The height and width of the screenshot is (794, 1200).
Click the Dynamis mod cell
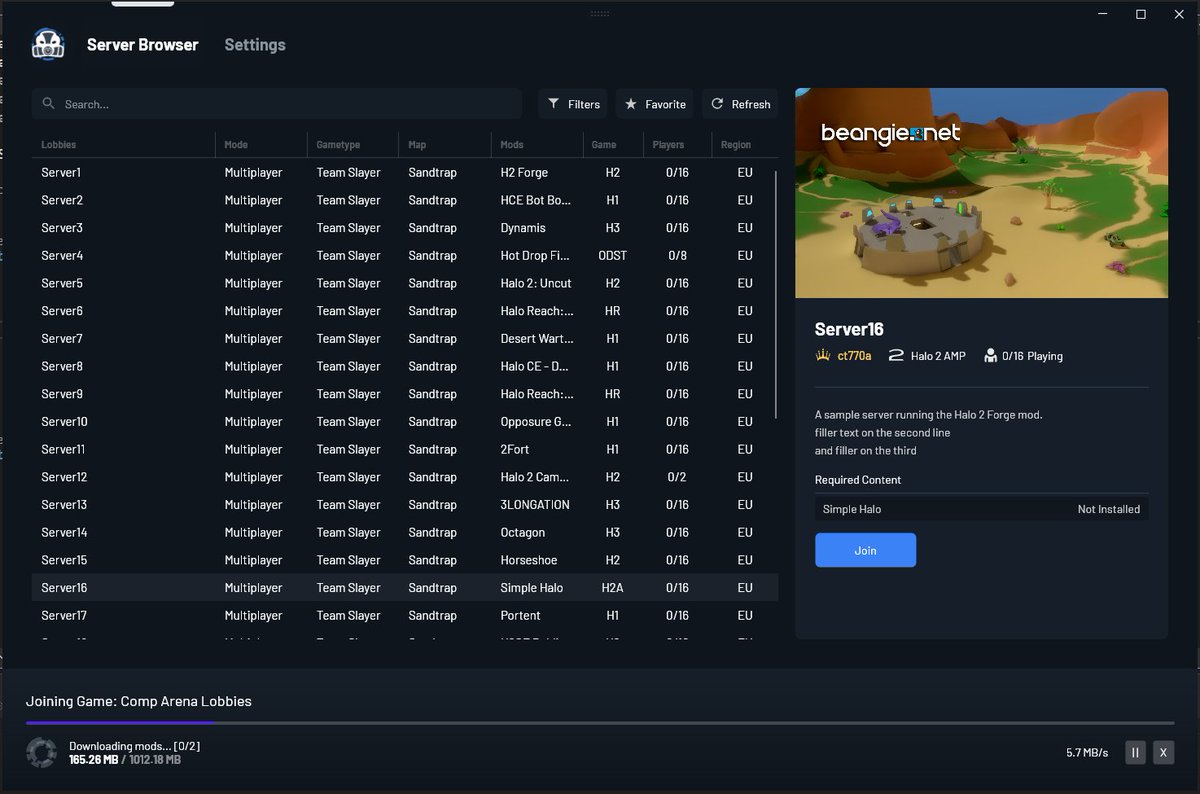(x=523, y=228)
